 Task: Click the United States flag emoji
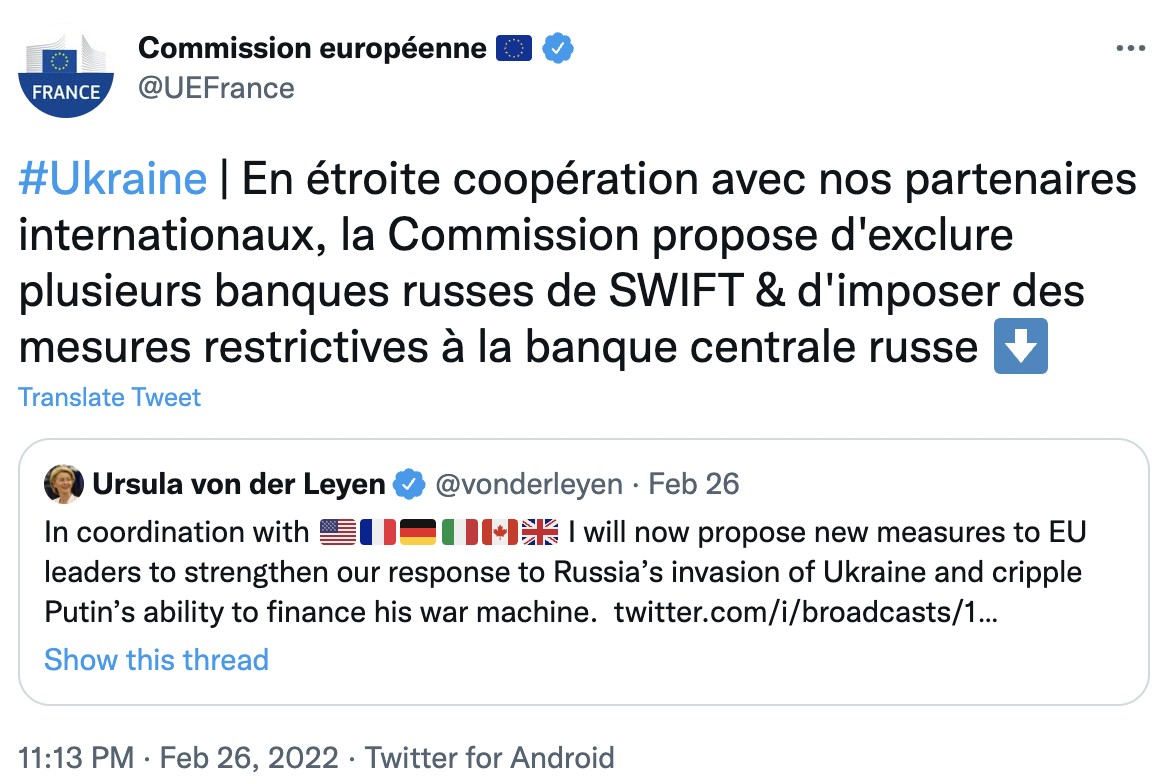[338, 532]
